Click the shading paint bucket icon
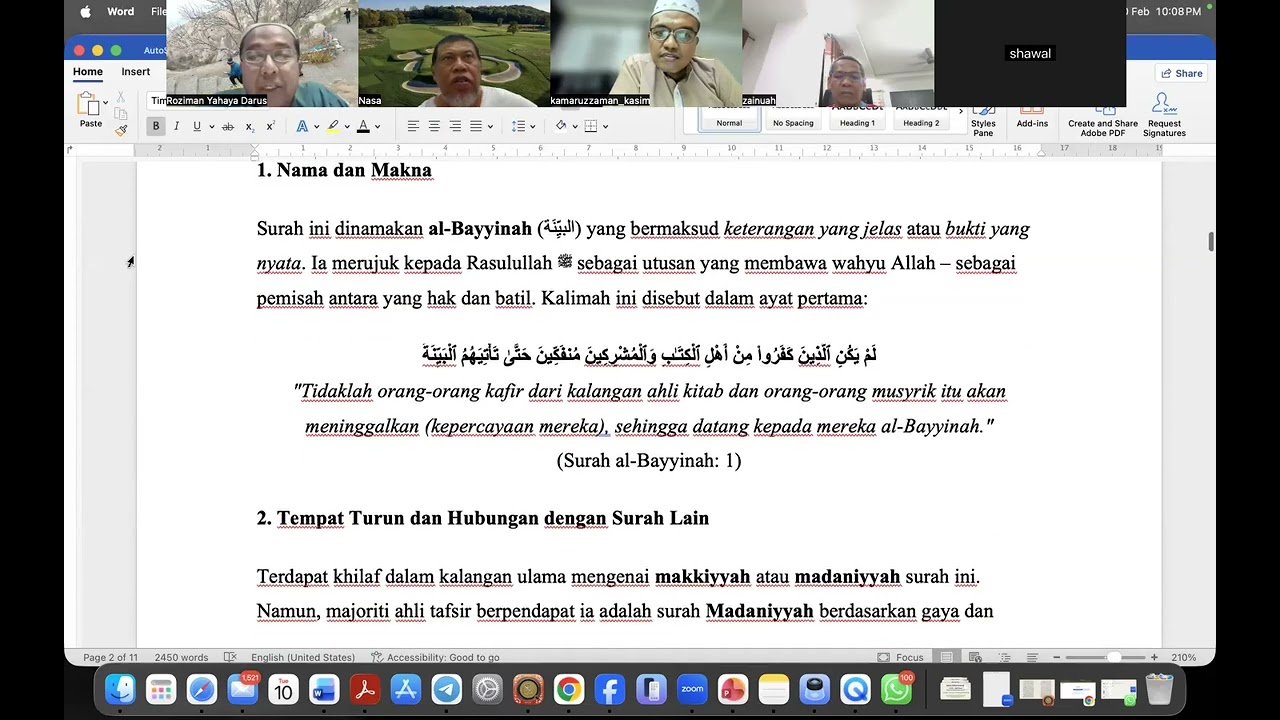The image size is (1280, 720). point(561,126)
